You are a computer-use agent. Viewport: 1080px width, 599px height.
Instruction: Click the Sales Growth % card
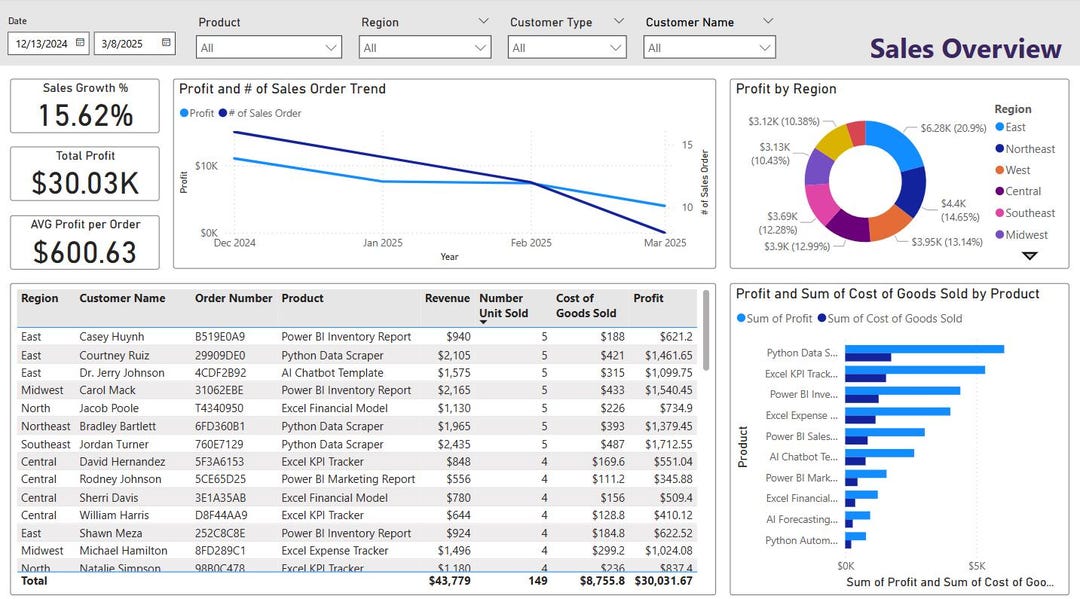(85, 105)
